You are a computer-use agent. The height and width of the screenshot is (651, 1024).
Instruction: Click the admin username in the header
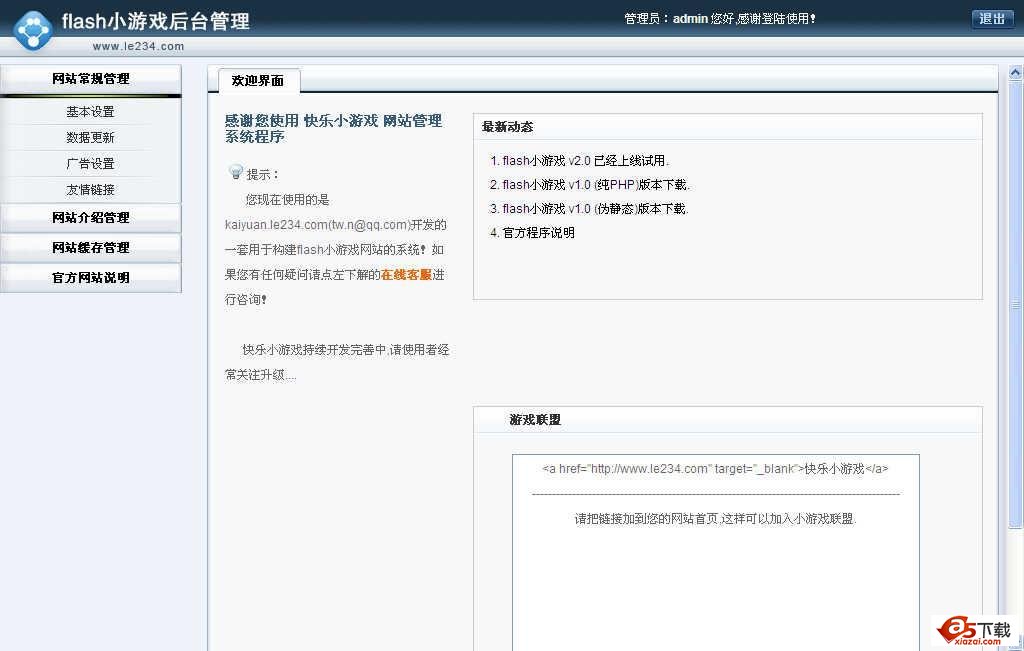(x=690, y=19)
